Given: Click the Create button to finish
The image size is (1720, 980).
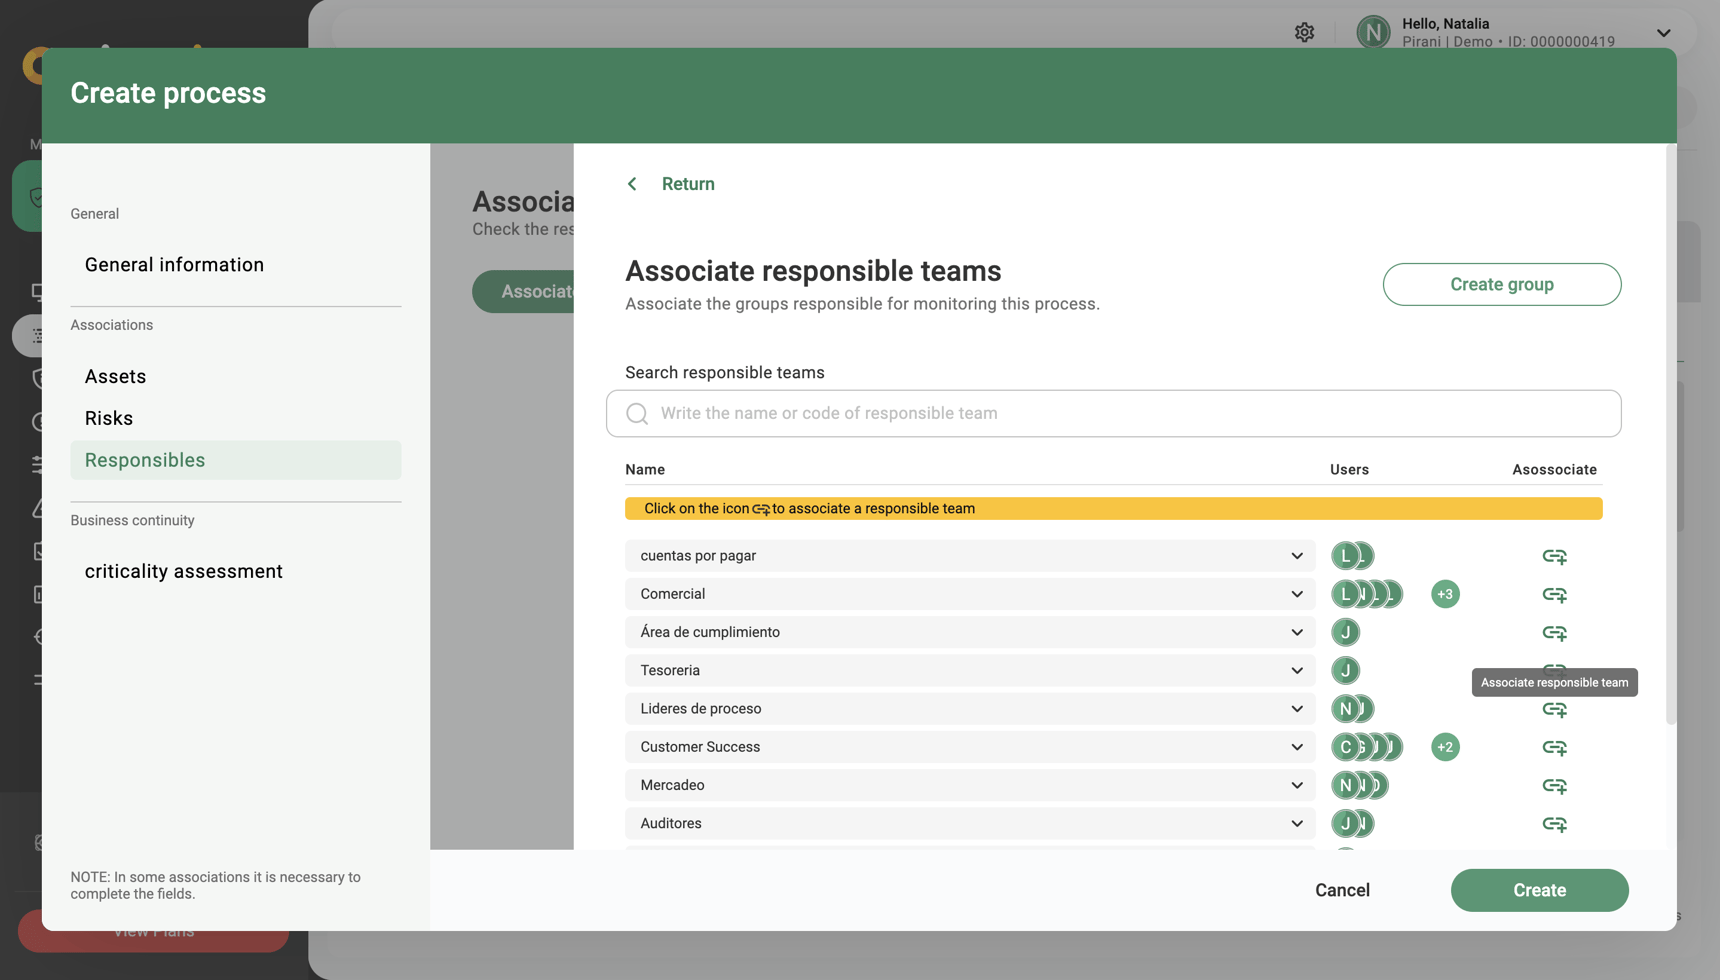Looking at the screenshot, I should click(x=1539, y=890).
